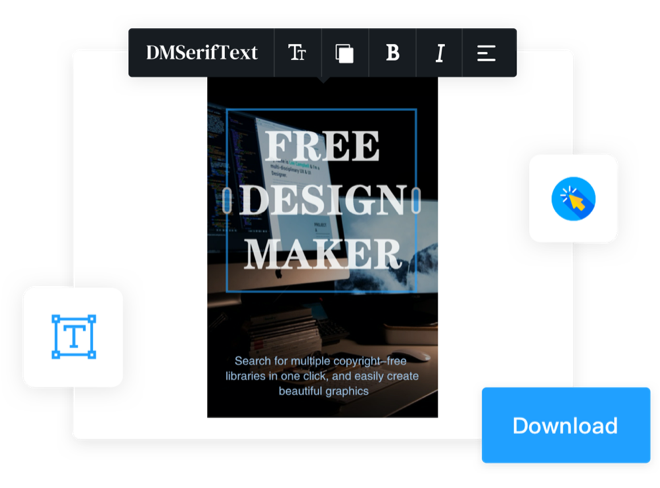Click the overlapping squares layer icon
660x488 pixels.
click(x=344, y=53)
